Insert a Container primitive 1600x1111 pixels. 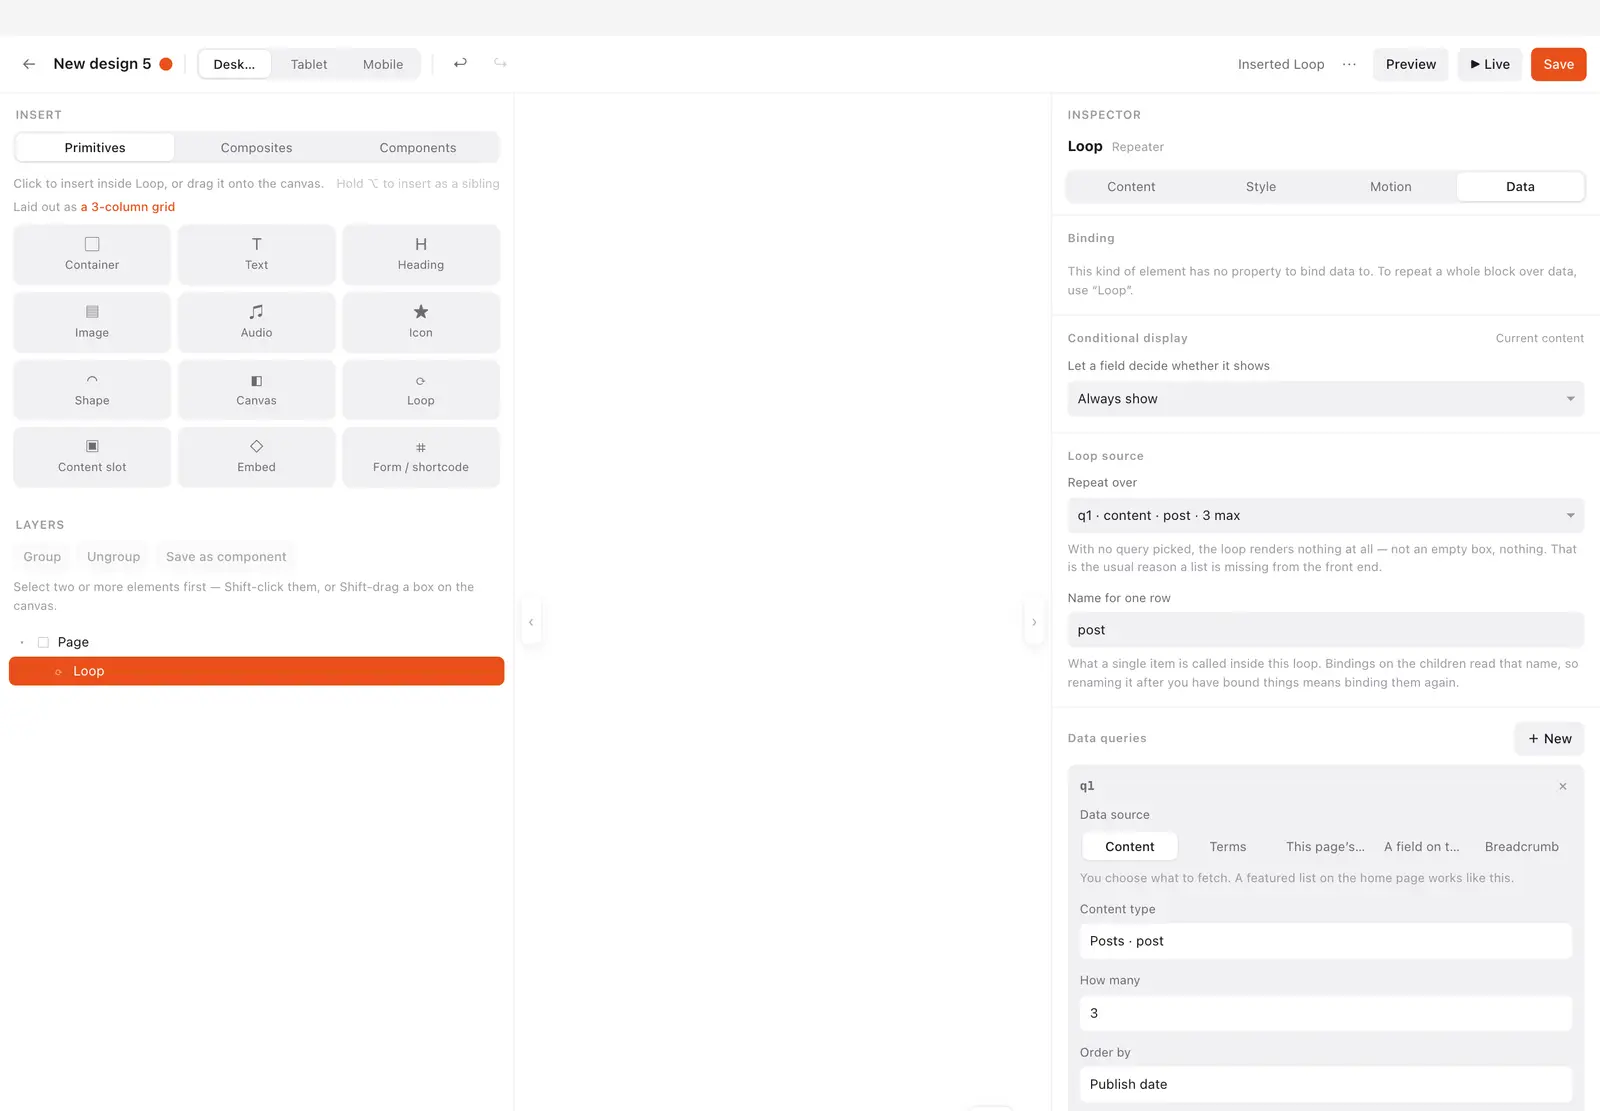coord(92,254)
